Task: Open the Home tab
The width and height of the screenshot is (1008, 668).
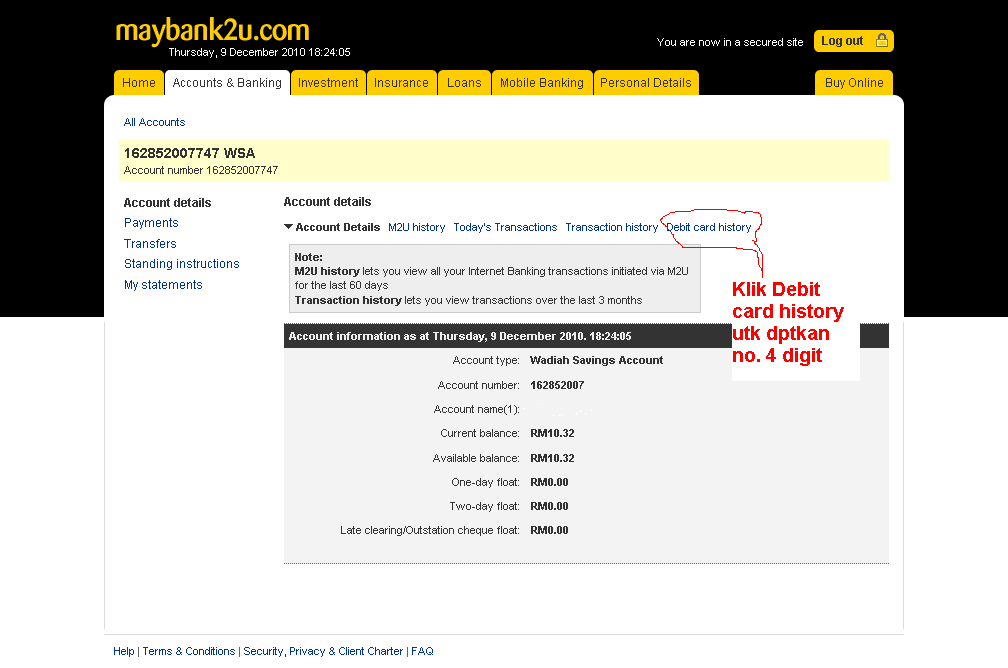Action: point(139,83)
